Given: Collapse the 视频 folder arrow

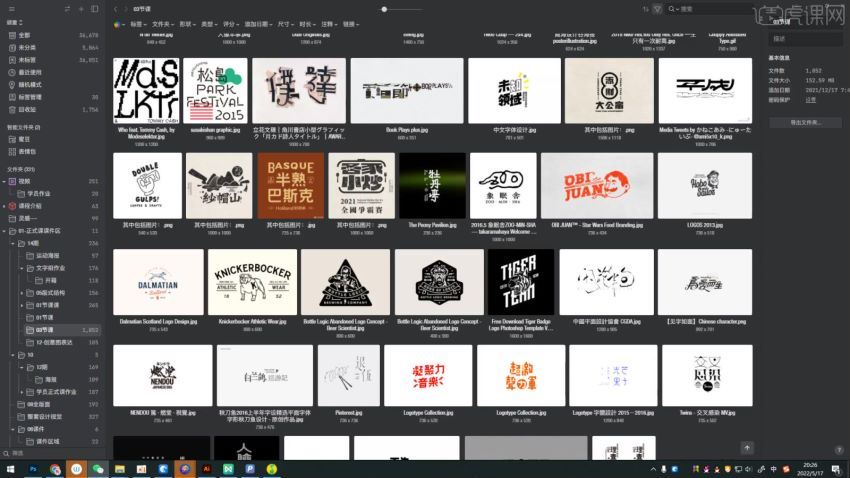Looking at the screenshot, I should [x=4, y=181].
